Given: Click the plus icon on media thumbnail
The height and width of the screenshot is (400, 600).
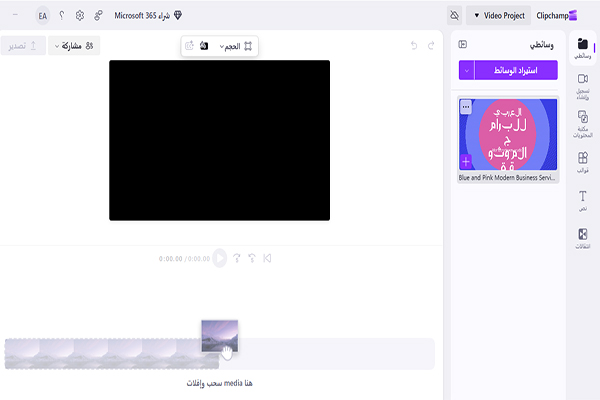Looking at the screenshot, I should tap(466, 162).
